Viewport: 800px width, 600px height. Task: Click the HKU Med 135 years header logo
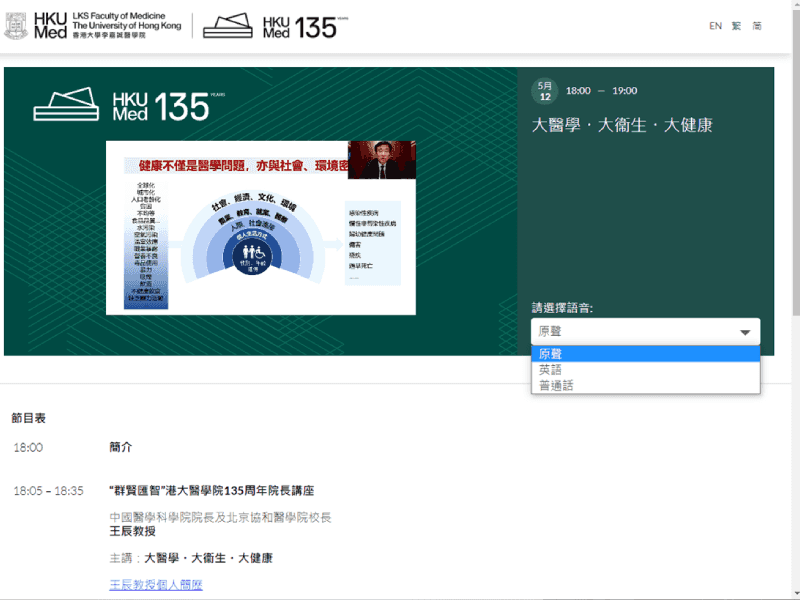(x=276, y=26)
